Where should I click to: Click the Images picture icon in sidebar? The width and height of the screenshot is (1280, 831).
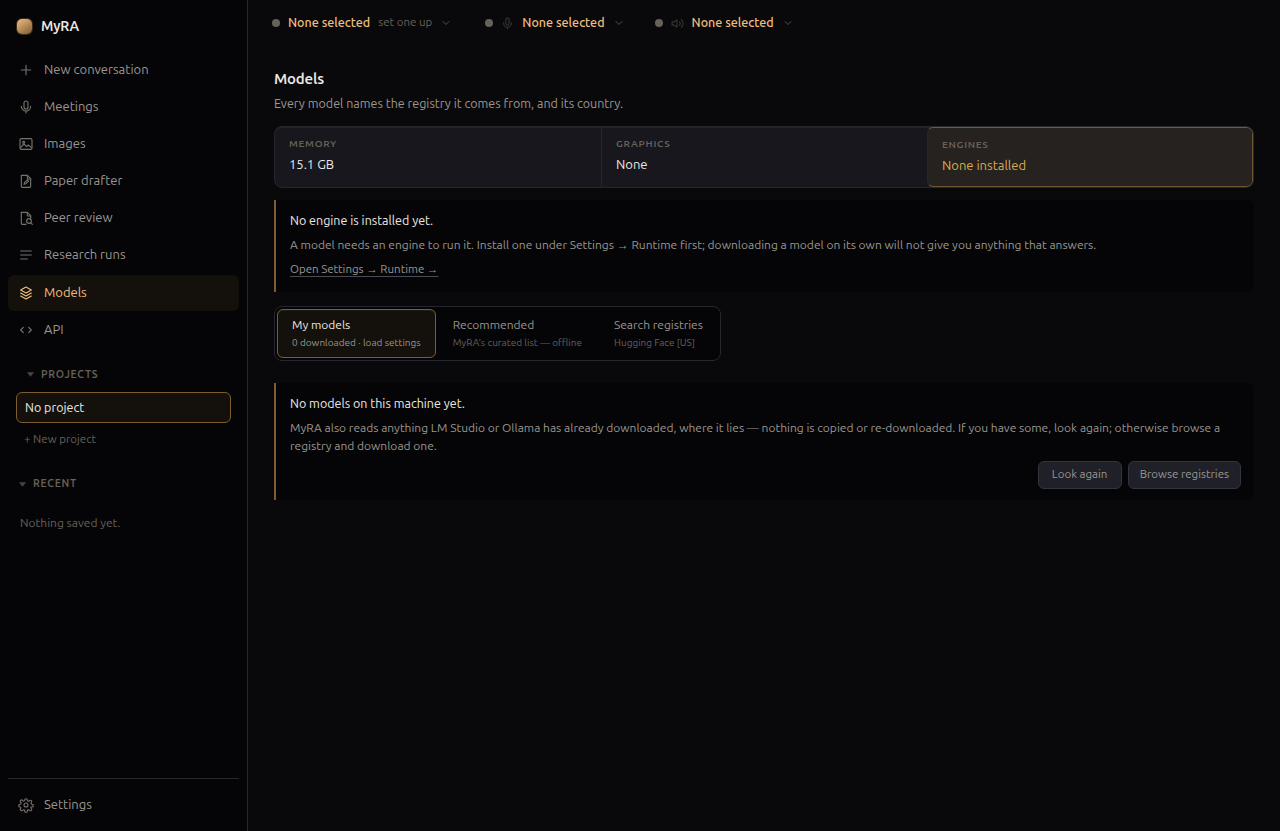(x=26, y=144)
